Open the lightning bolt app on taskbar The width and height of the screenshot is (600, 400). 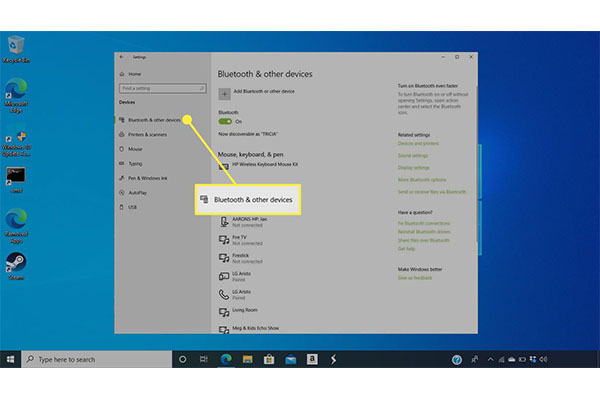pyautogui.click(x=333, y=359)
